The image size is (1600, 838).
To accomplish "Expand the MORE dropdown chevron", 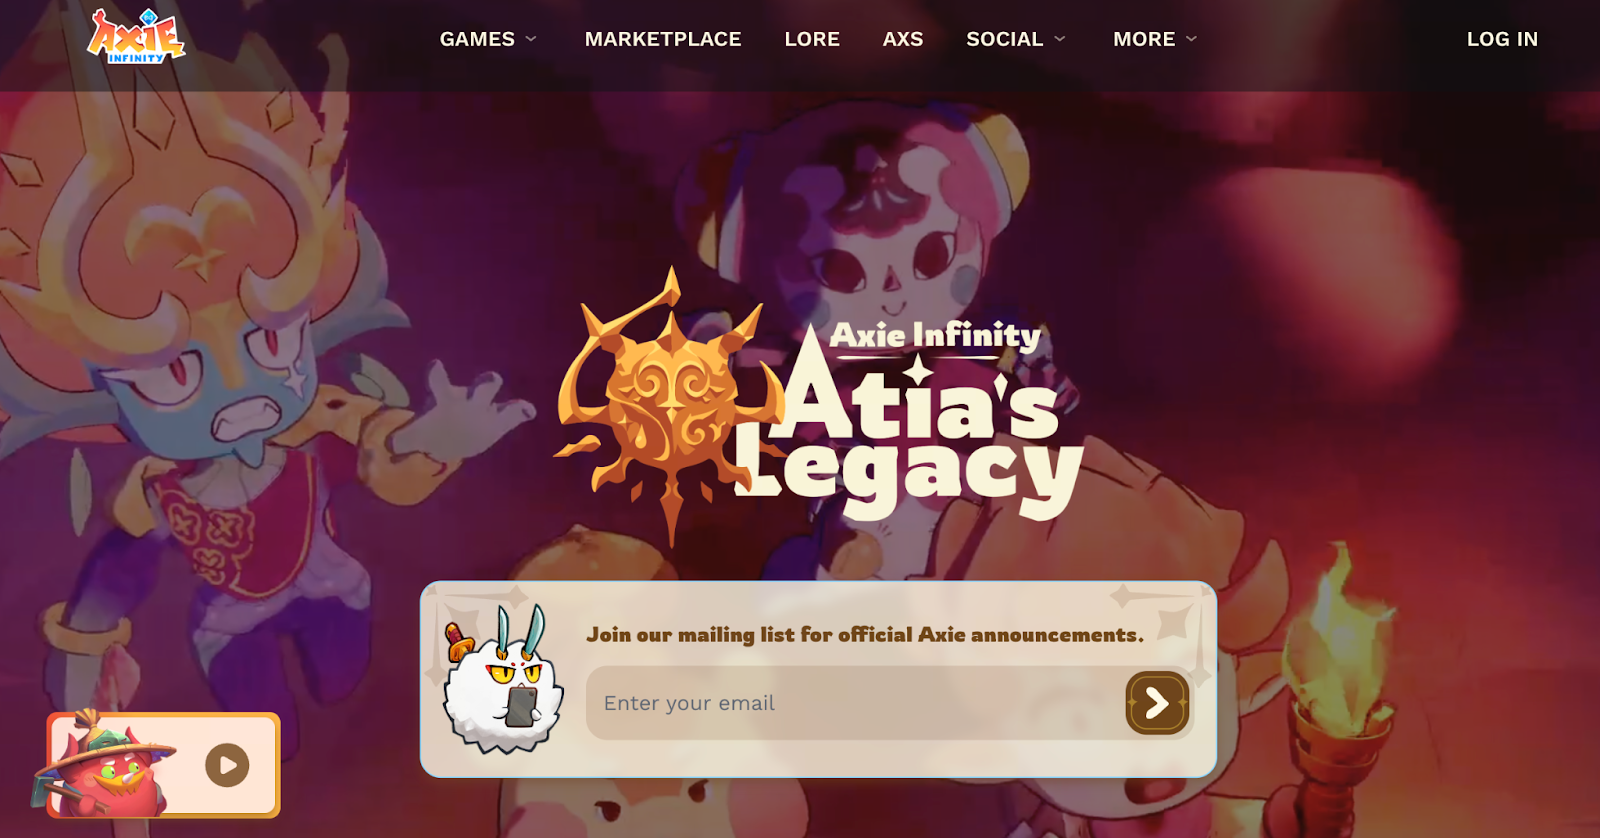I will click(x=1191, y=39).
